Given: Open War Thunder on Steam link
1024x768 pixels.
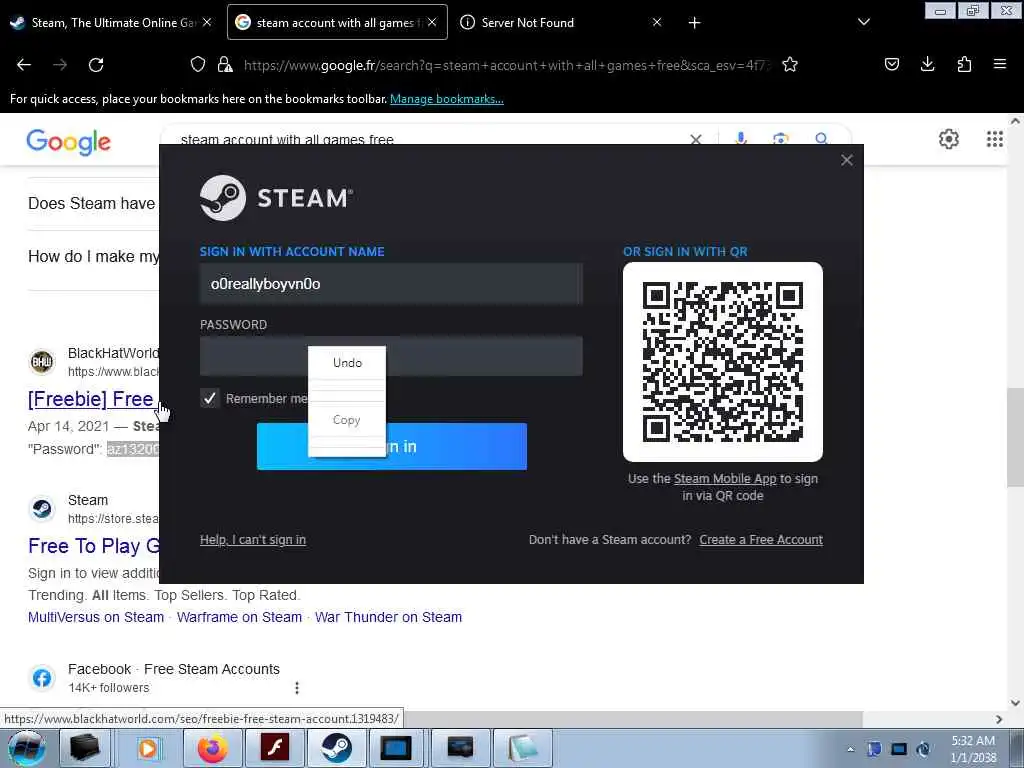Looking at the screenshot, I should 389,617.
